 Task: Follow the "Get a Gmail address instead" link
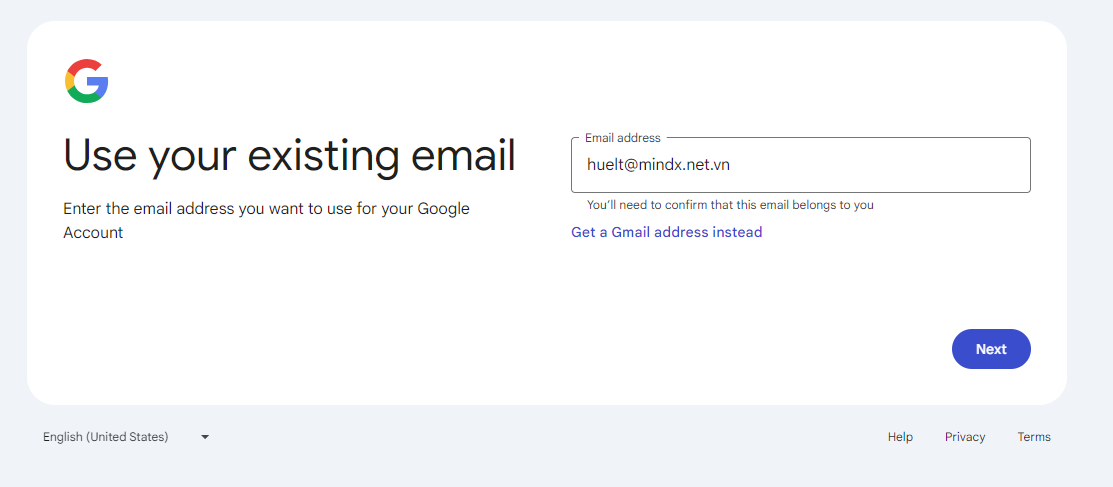tap(666, 232)
